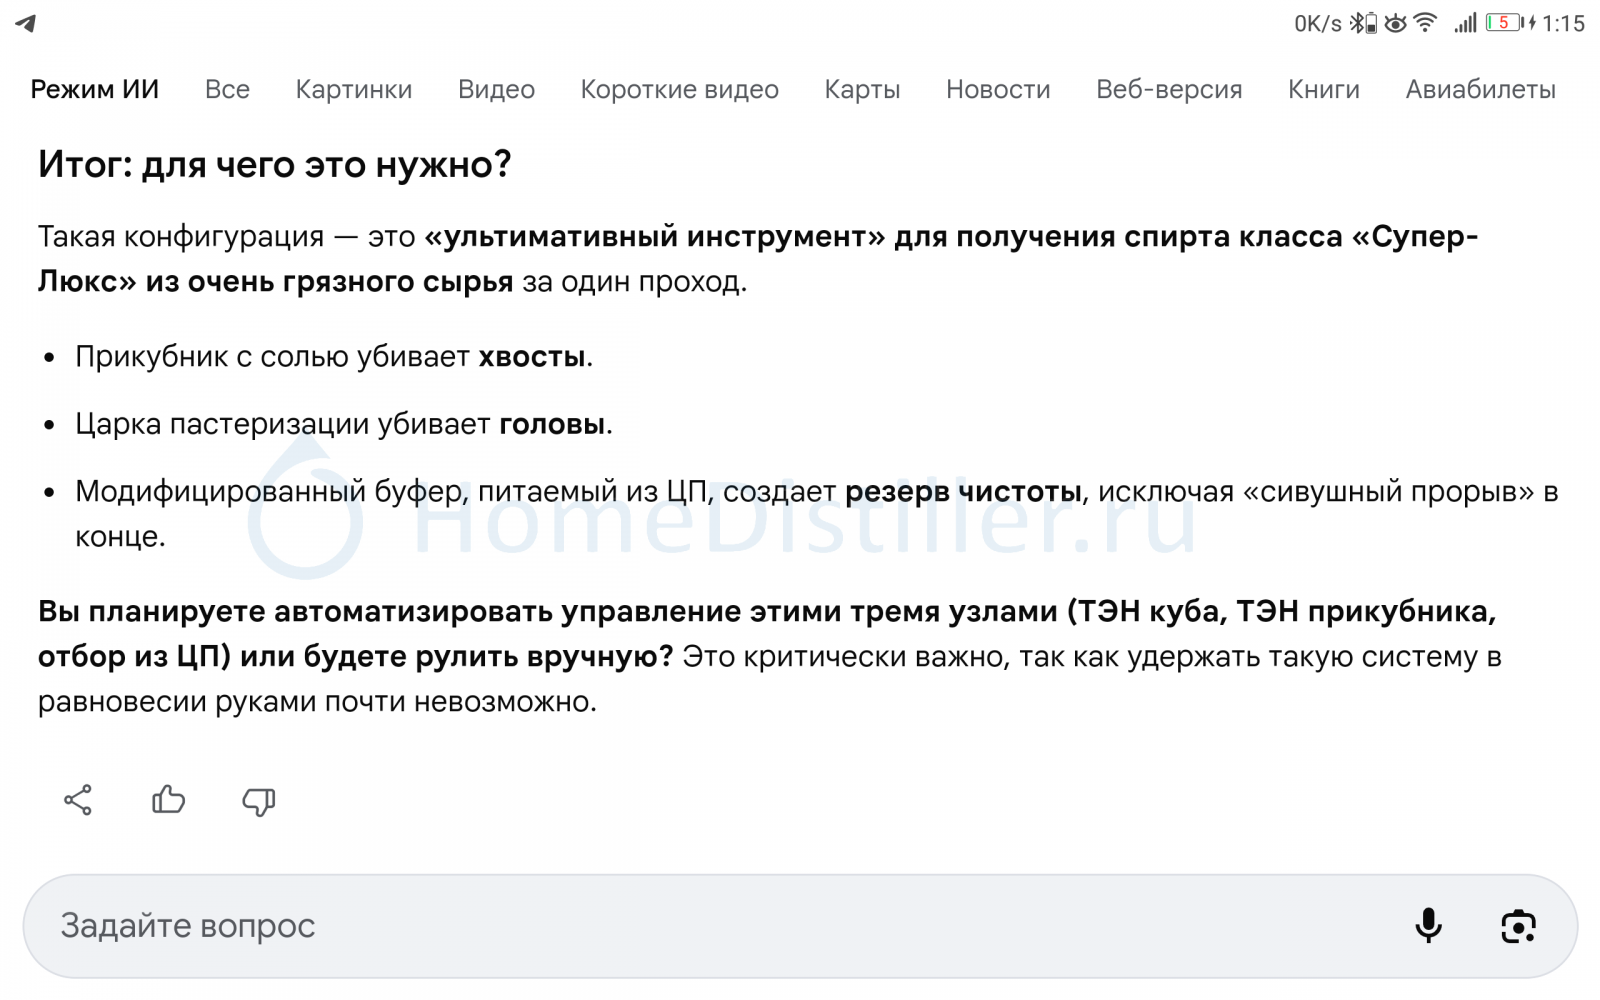Tap the Telegram icon in status bar
This screenshot has width=1600, height=1000.
pos(26,23)
